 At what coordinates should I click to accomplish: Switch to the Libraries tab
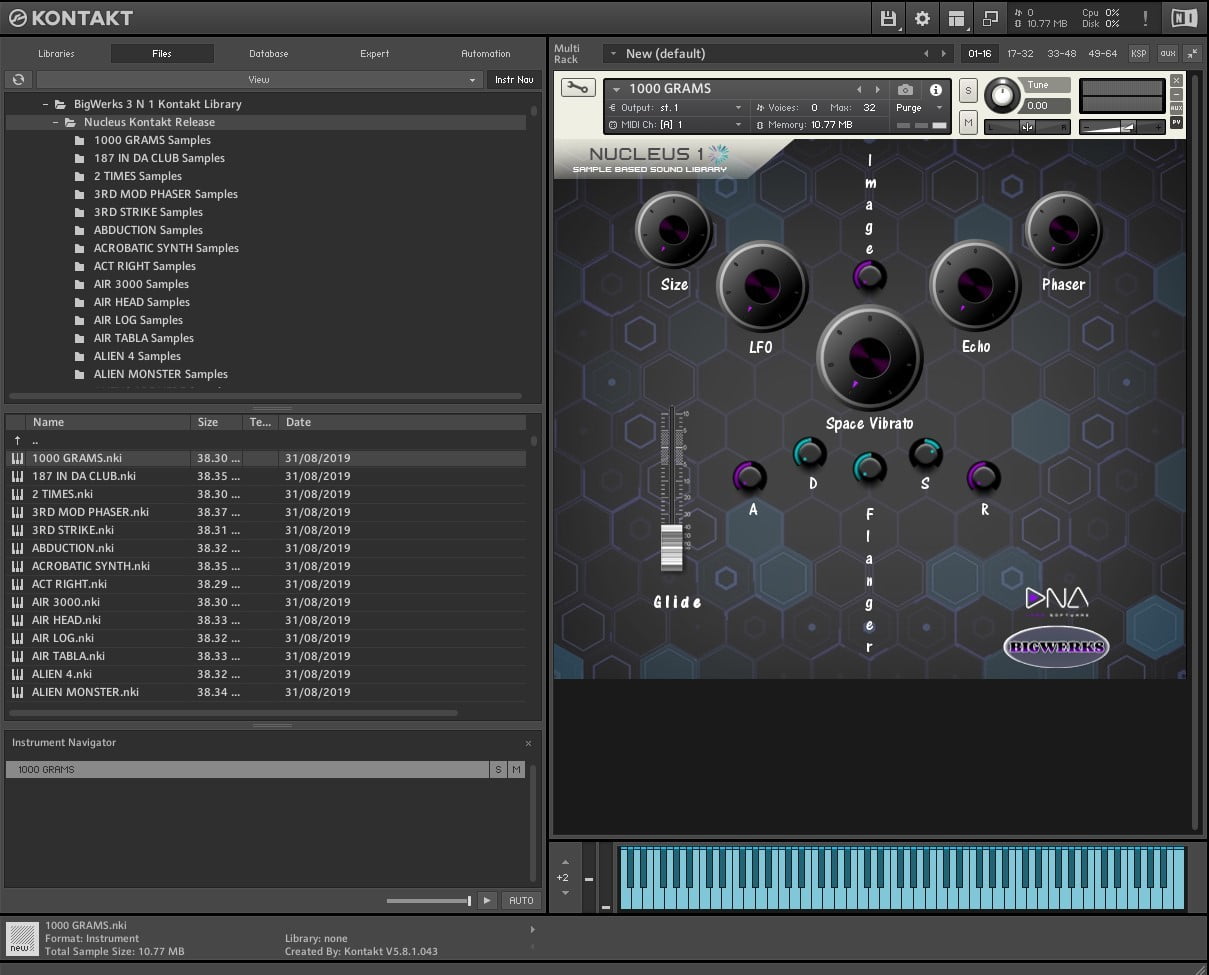(x=56, y=54)
